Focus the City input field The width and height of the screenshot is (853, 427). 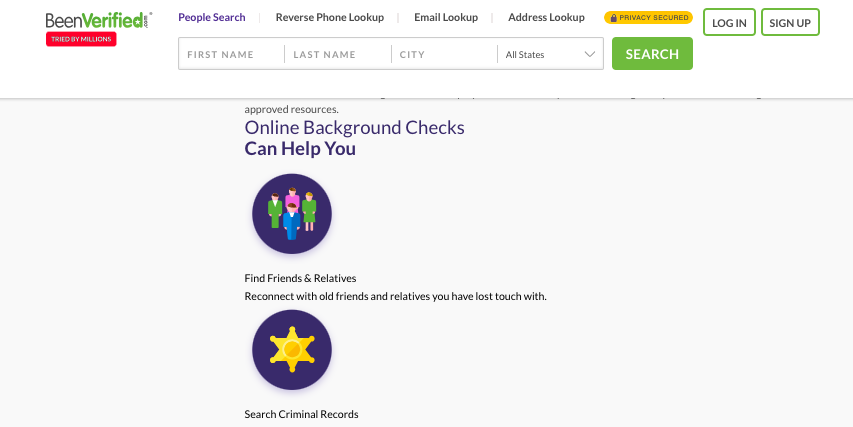pos(444,54)
